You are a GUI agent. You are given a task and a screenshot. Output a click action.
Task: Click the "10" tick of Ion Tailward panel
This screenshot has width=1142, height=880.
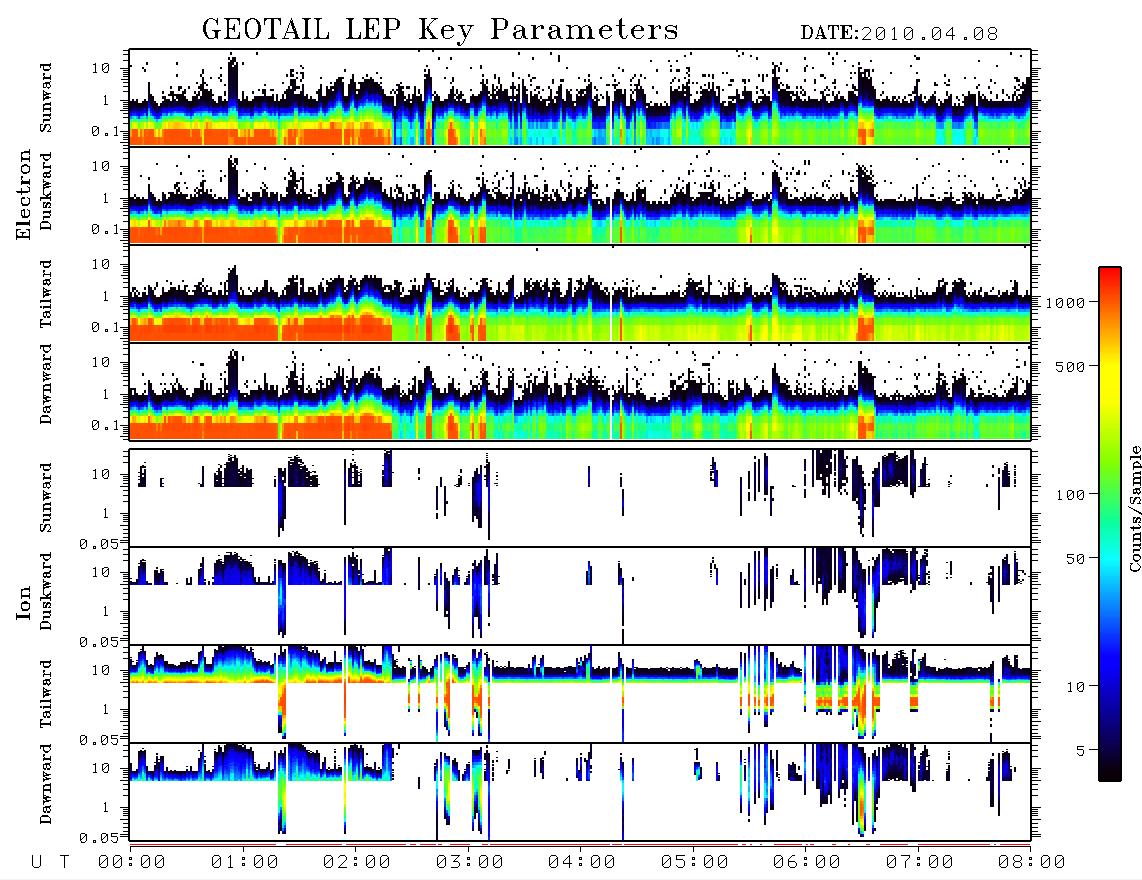[101, 670]
